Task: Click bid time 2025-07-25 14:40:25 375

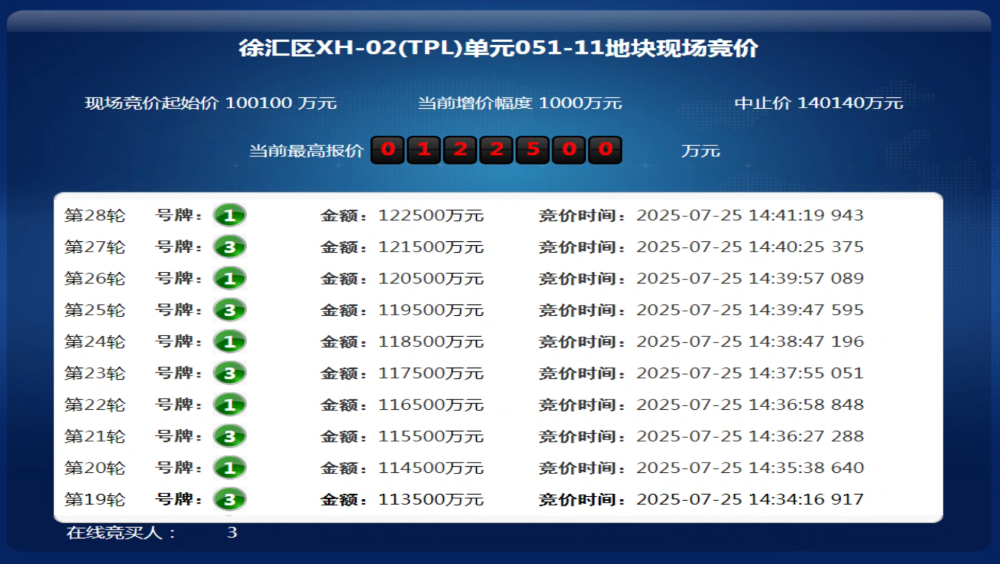Action: point(750,247)
